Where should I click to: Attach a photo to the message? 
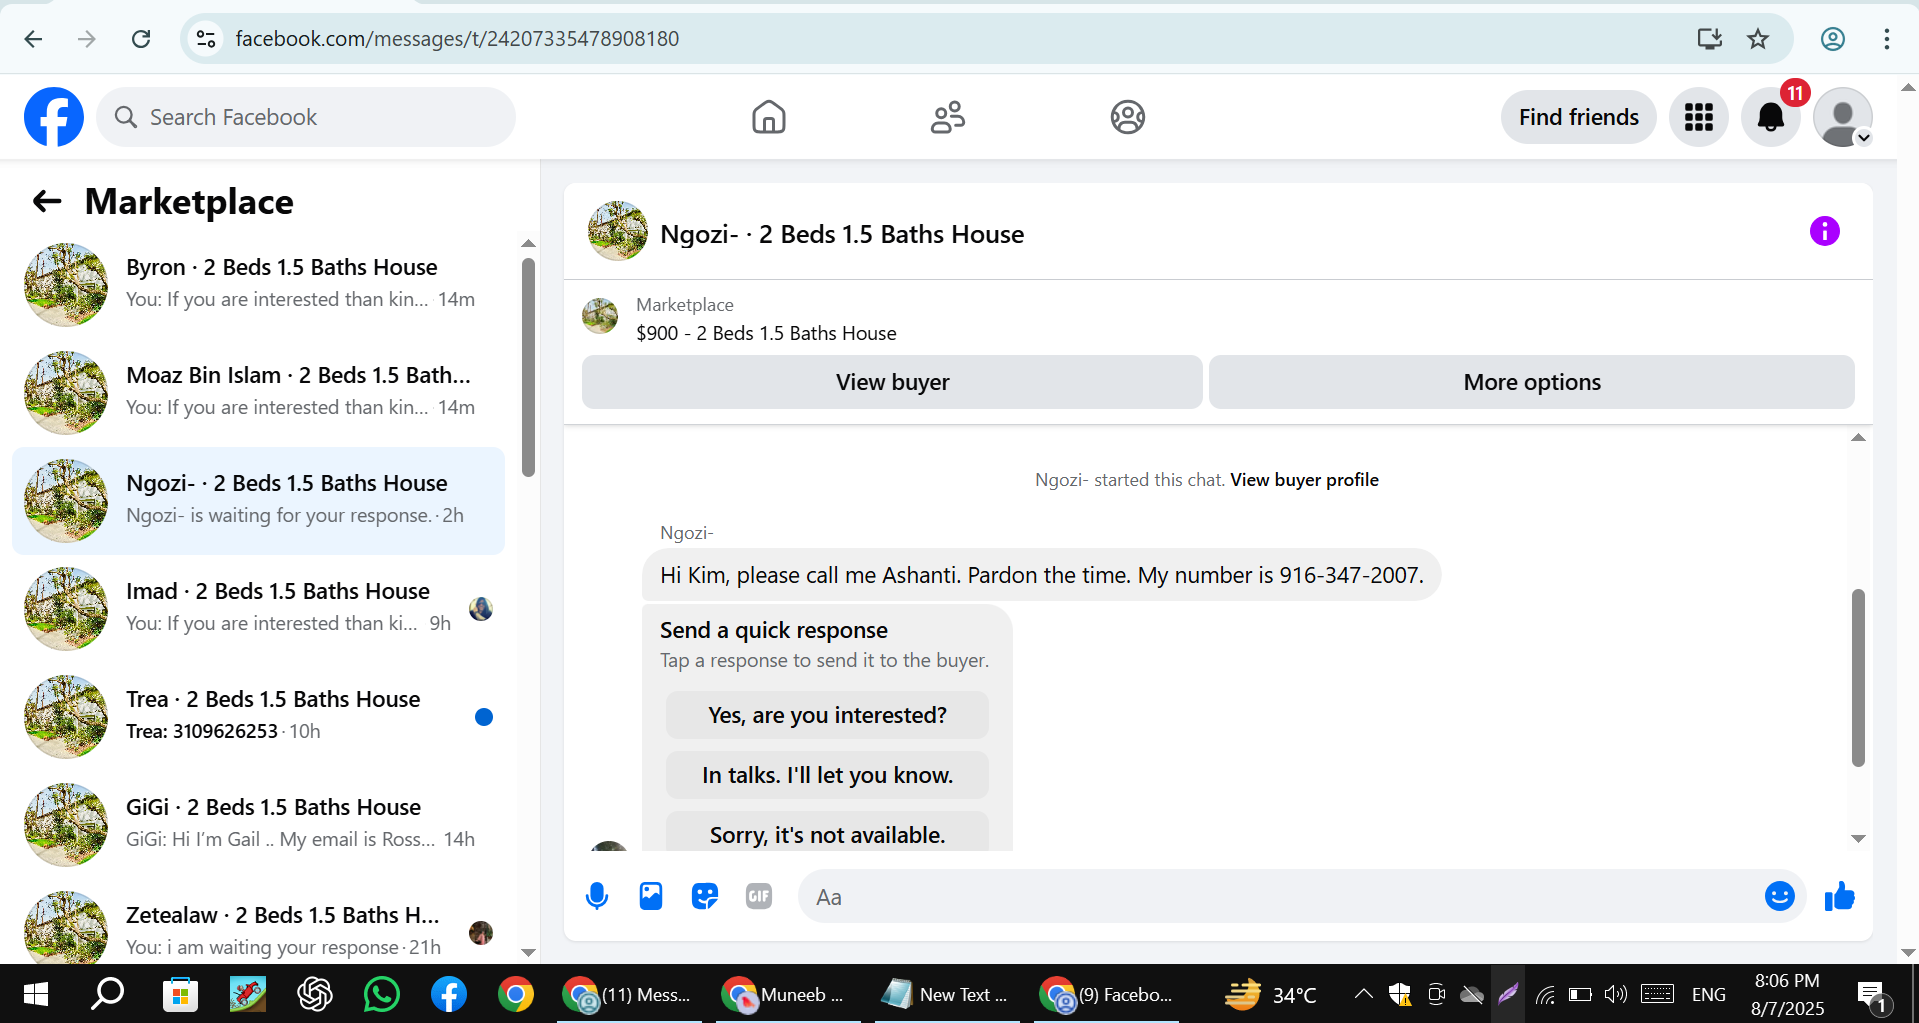(x=651, y=896)
